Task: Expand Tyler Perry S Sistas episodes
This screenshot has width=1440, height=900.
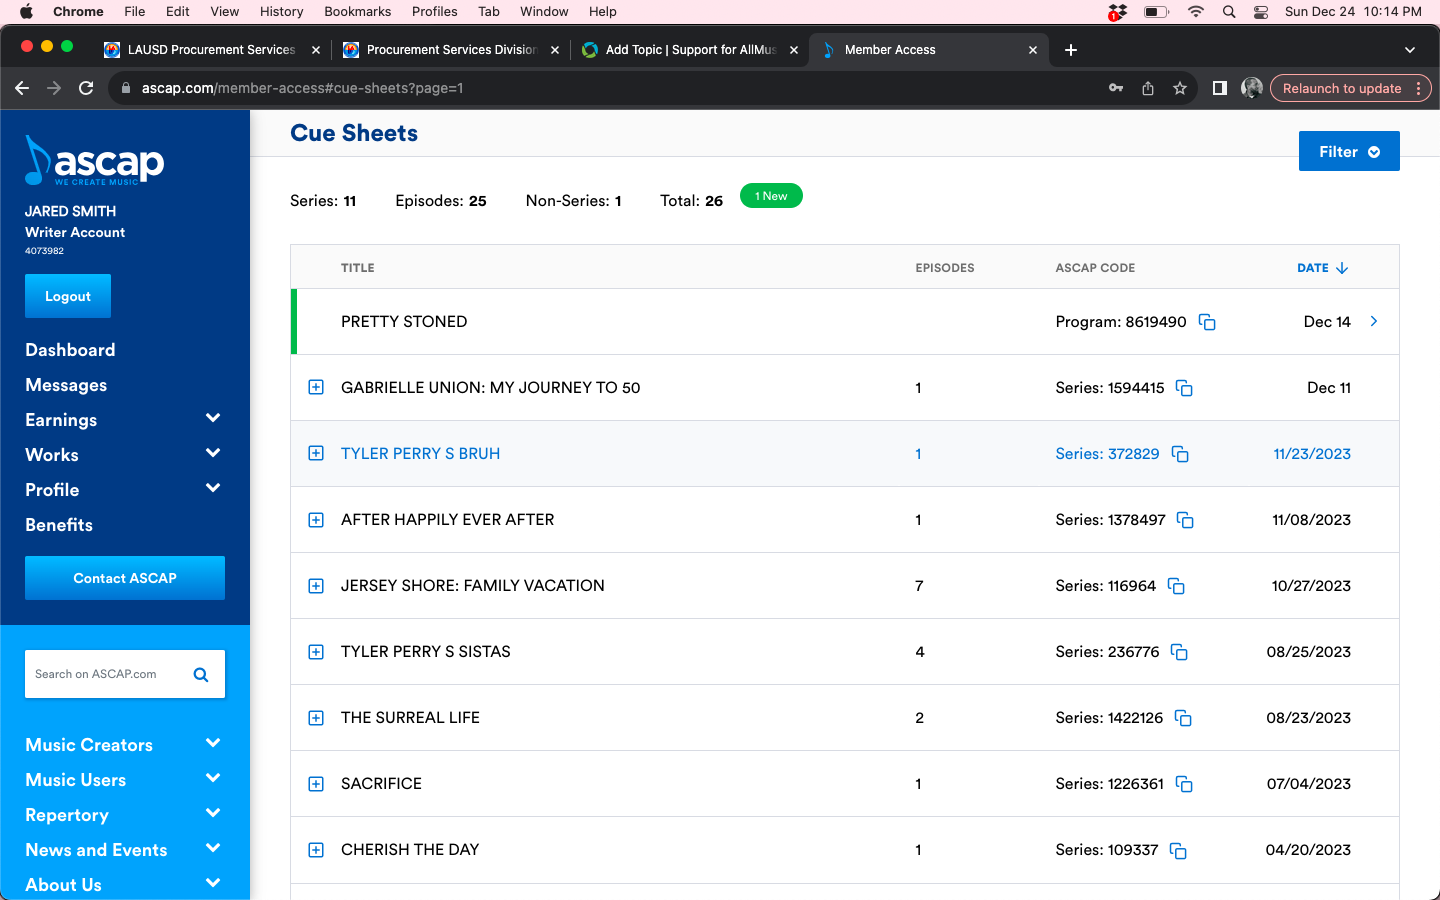Action: (316, 652)
